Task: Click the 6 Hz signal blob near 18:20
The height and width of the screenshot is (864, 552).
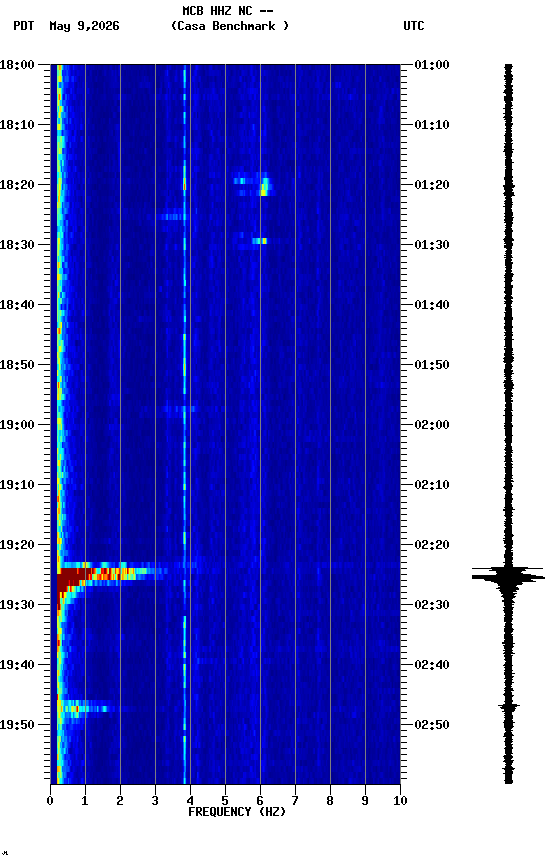Action: [x=264, y=186]
